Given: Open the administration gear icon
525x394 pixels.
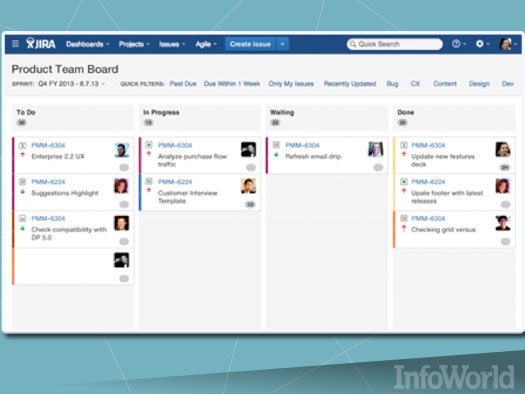Looking at the screenshot, I should tap(479, 44).
